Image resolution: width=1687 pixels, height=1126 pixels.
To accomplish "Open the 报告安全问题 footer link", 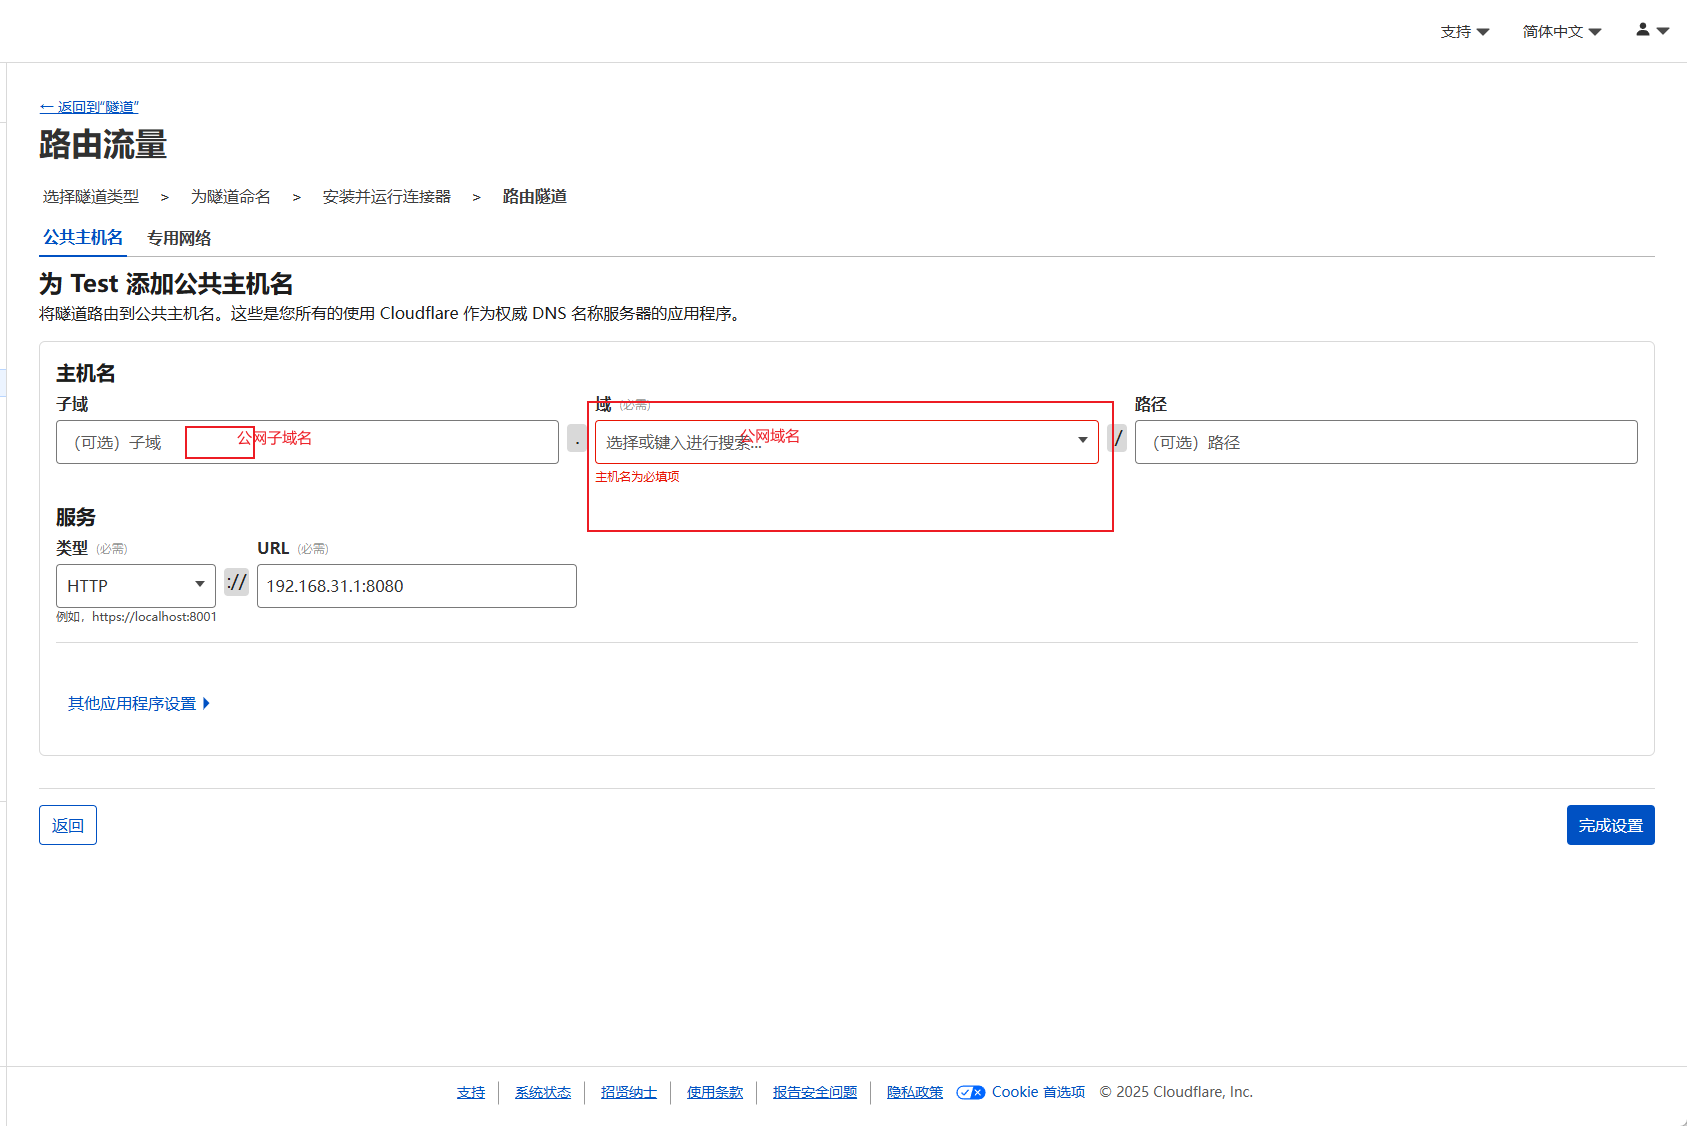I will click(814, 1092).
